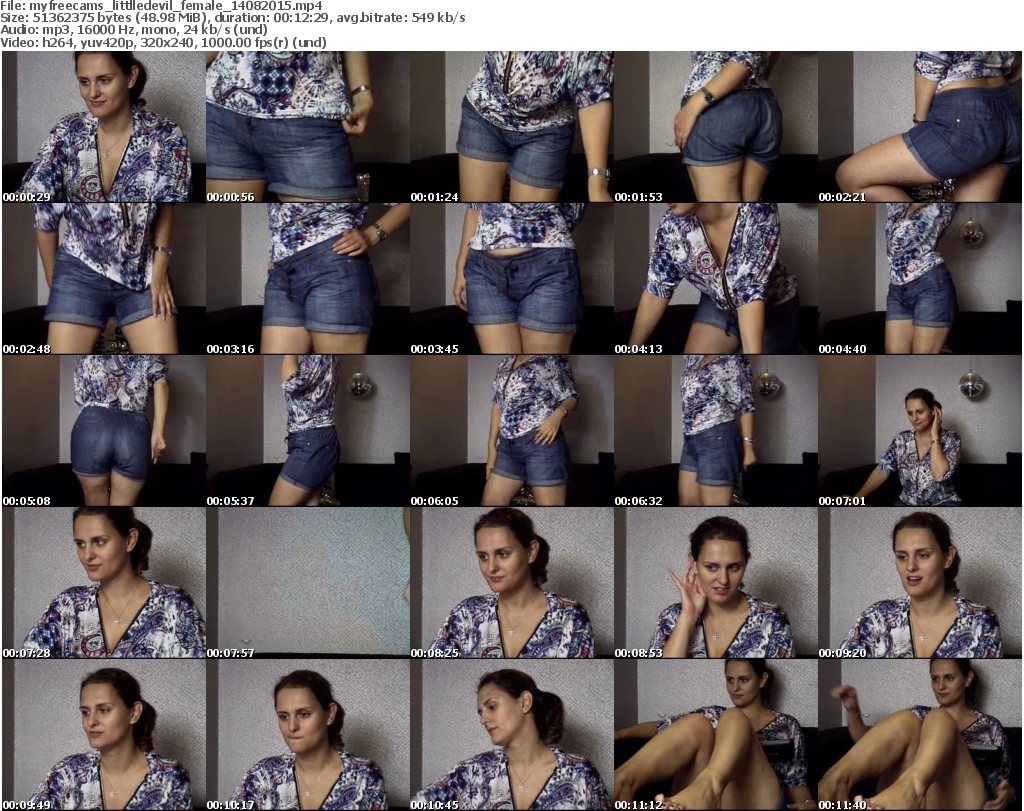The height and width of the screenshot is (811, 1024).
Task: Click the frame marked 00:09:49
Action: coord(103,735)
